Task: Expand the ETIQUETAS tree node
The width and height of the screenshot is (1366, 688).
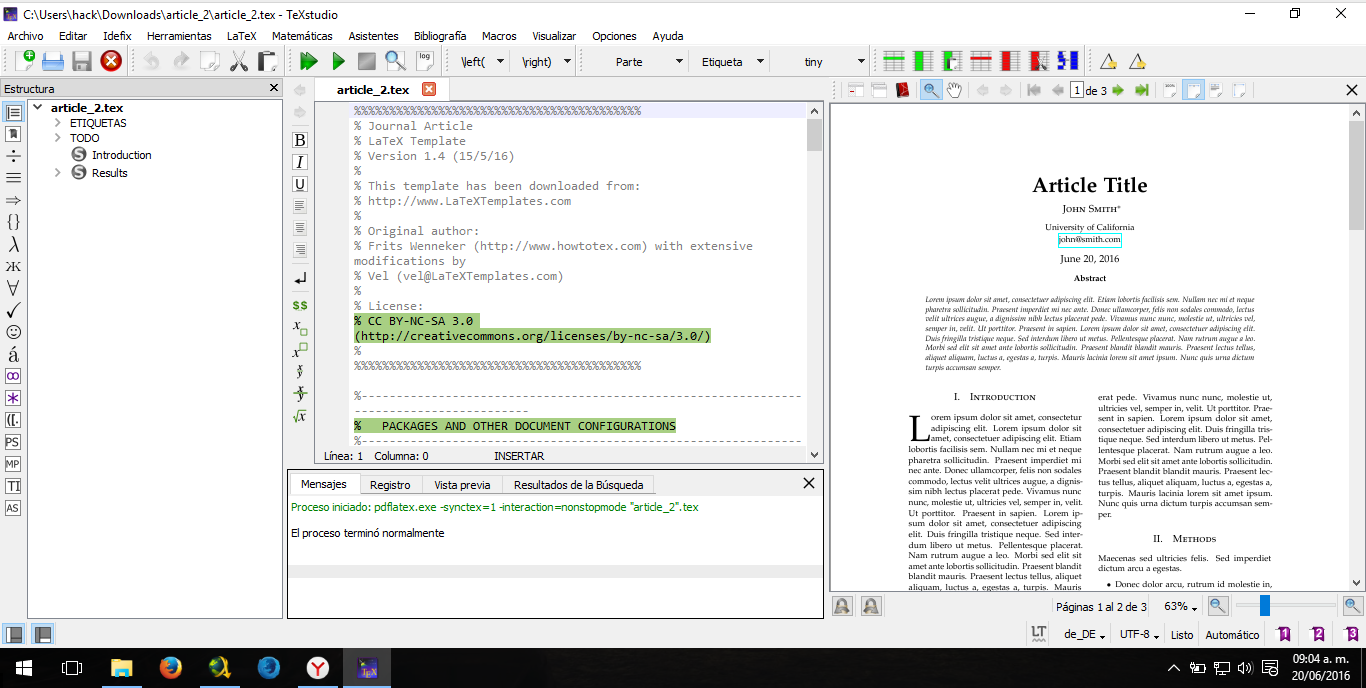Action: coord(58,123)
